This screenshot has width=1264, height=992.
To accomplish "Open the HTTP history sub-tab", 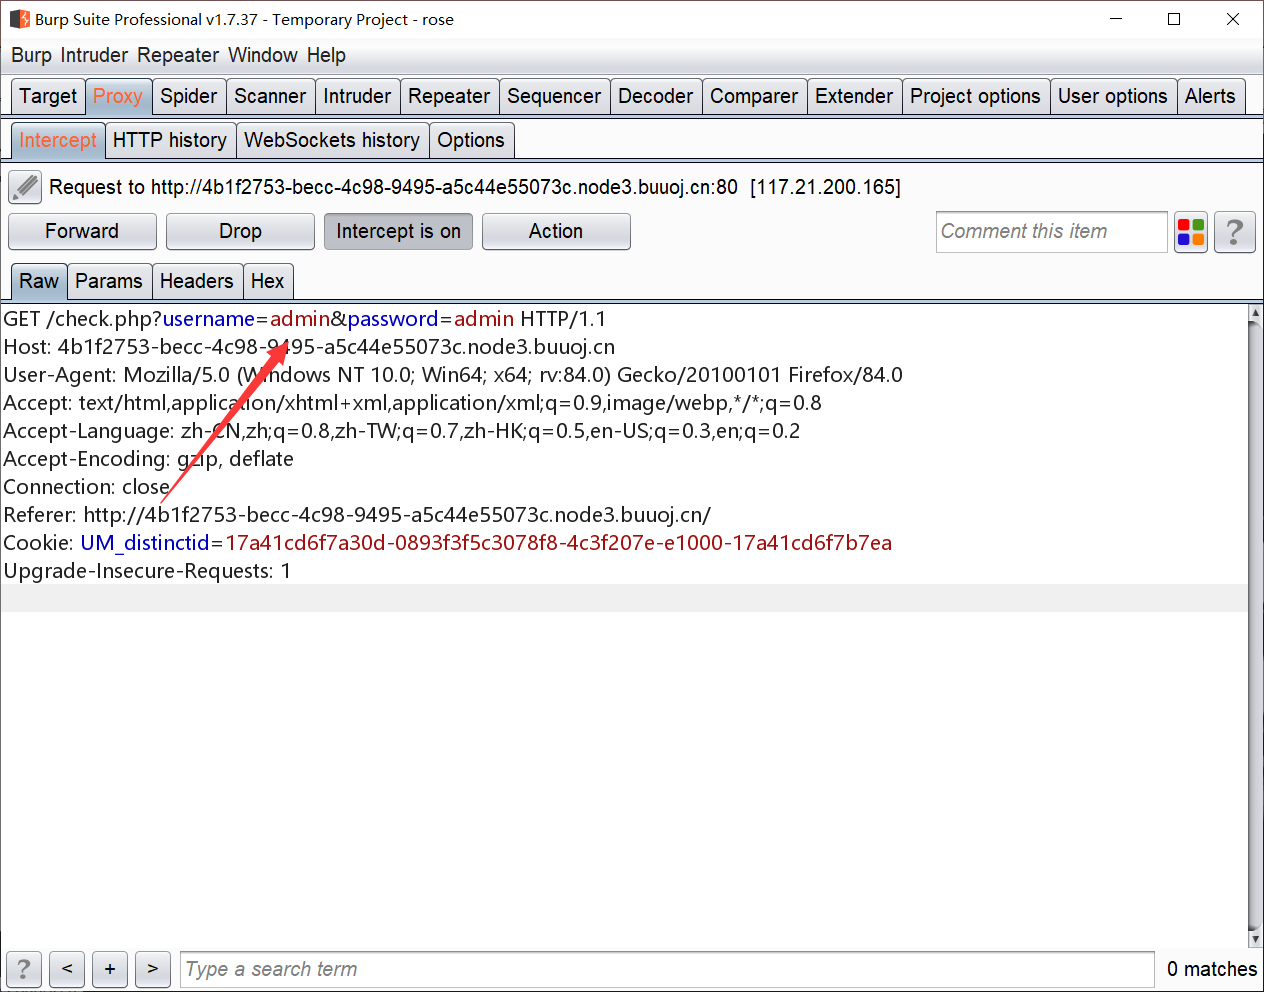I will [170, 140].
